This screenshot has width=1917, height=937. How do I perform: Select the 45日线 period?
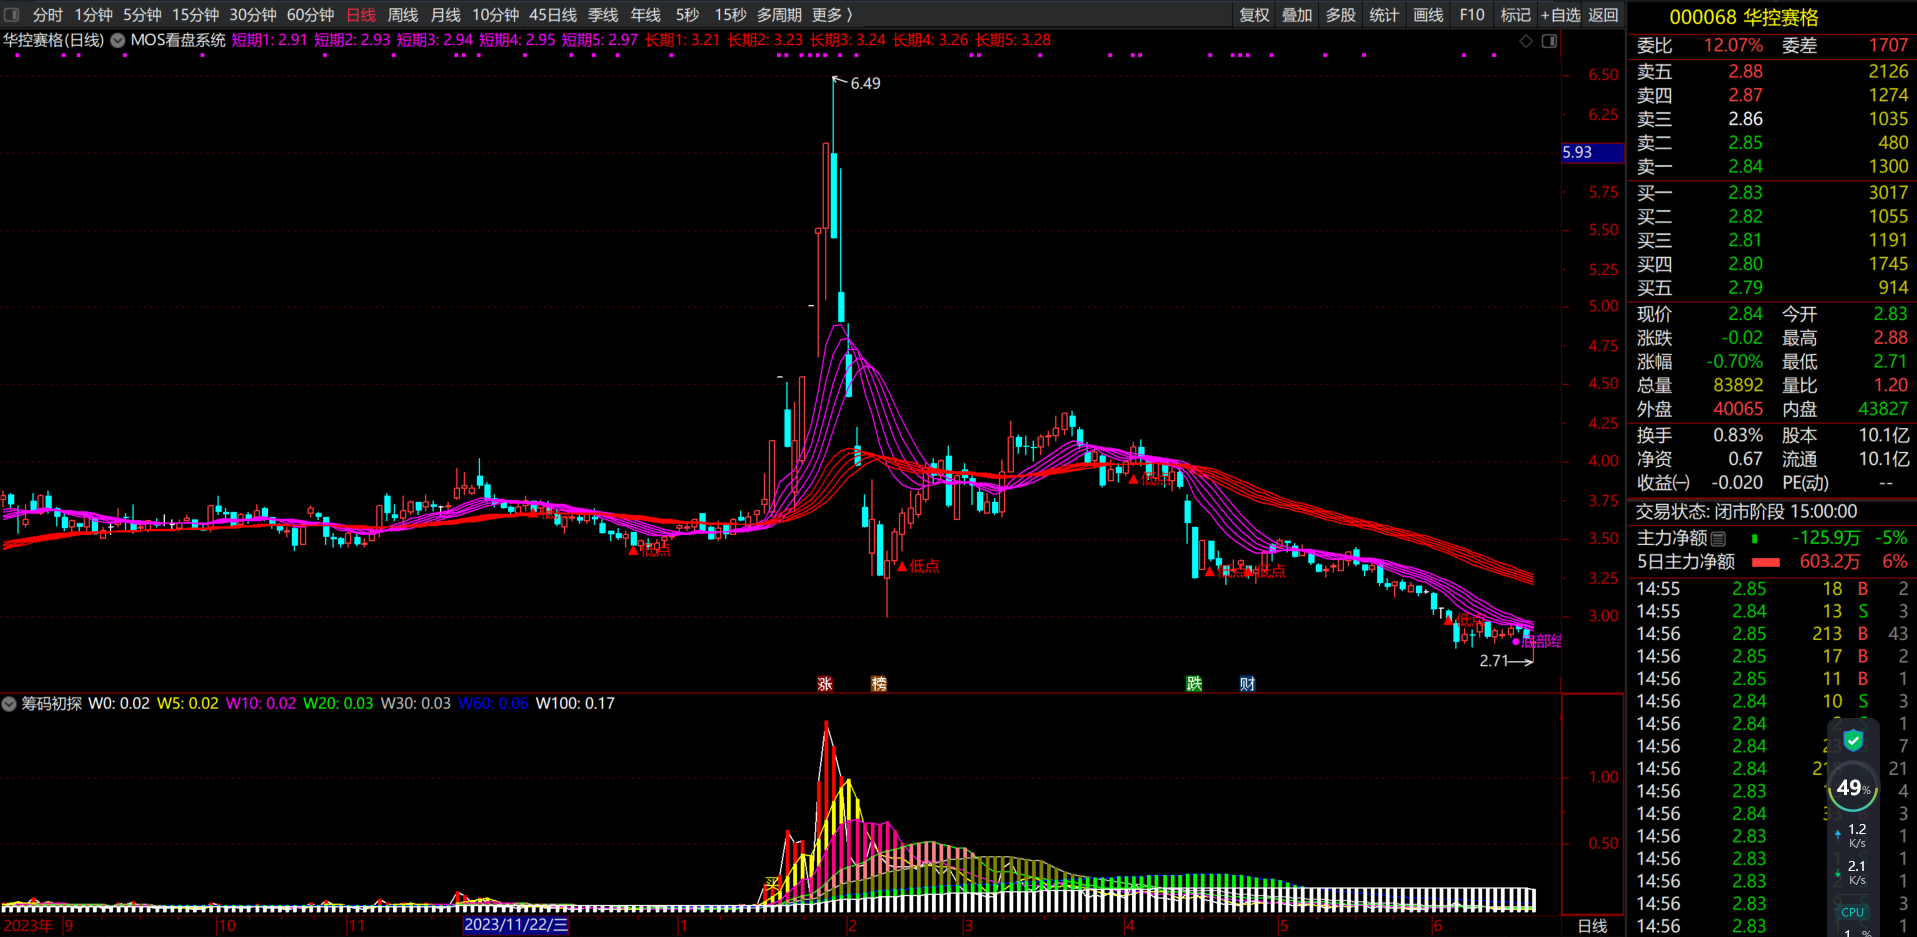coord(553,15)
